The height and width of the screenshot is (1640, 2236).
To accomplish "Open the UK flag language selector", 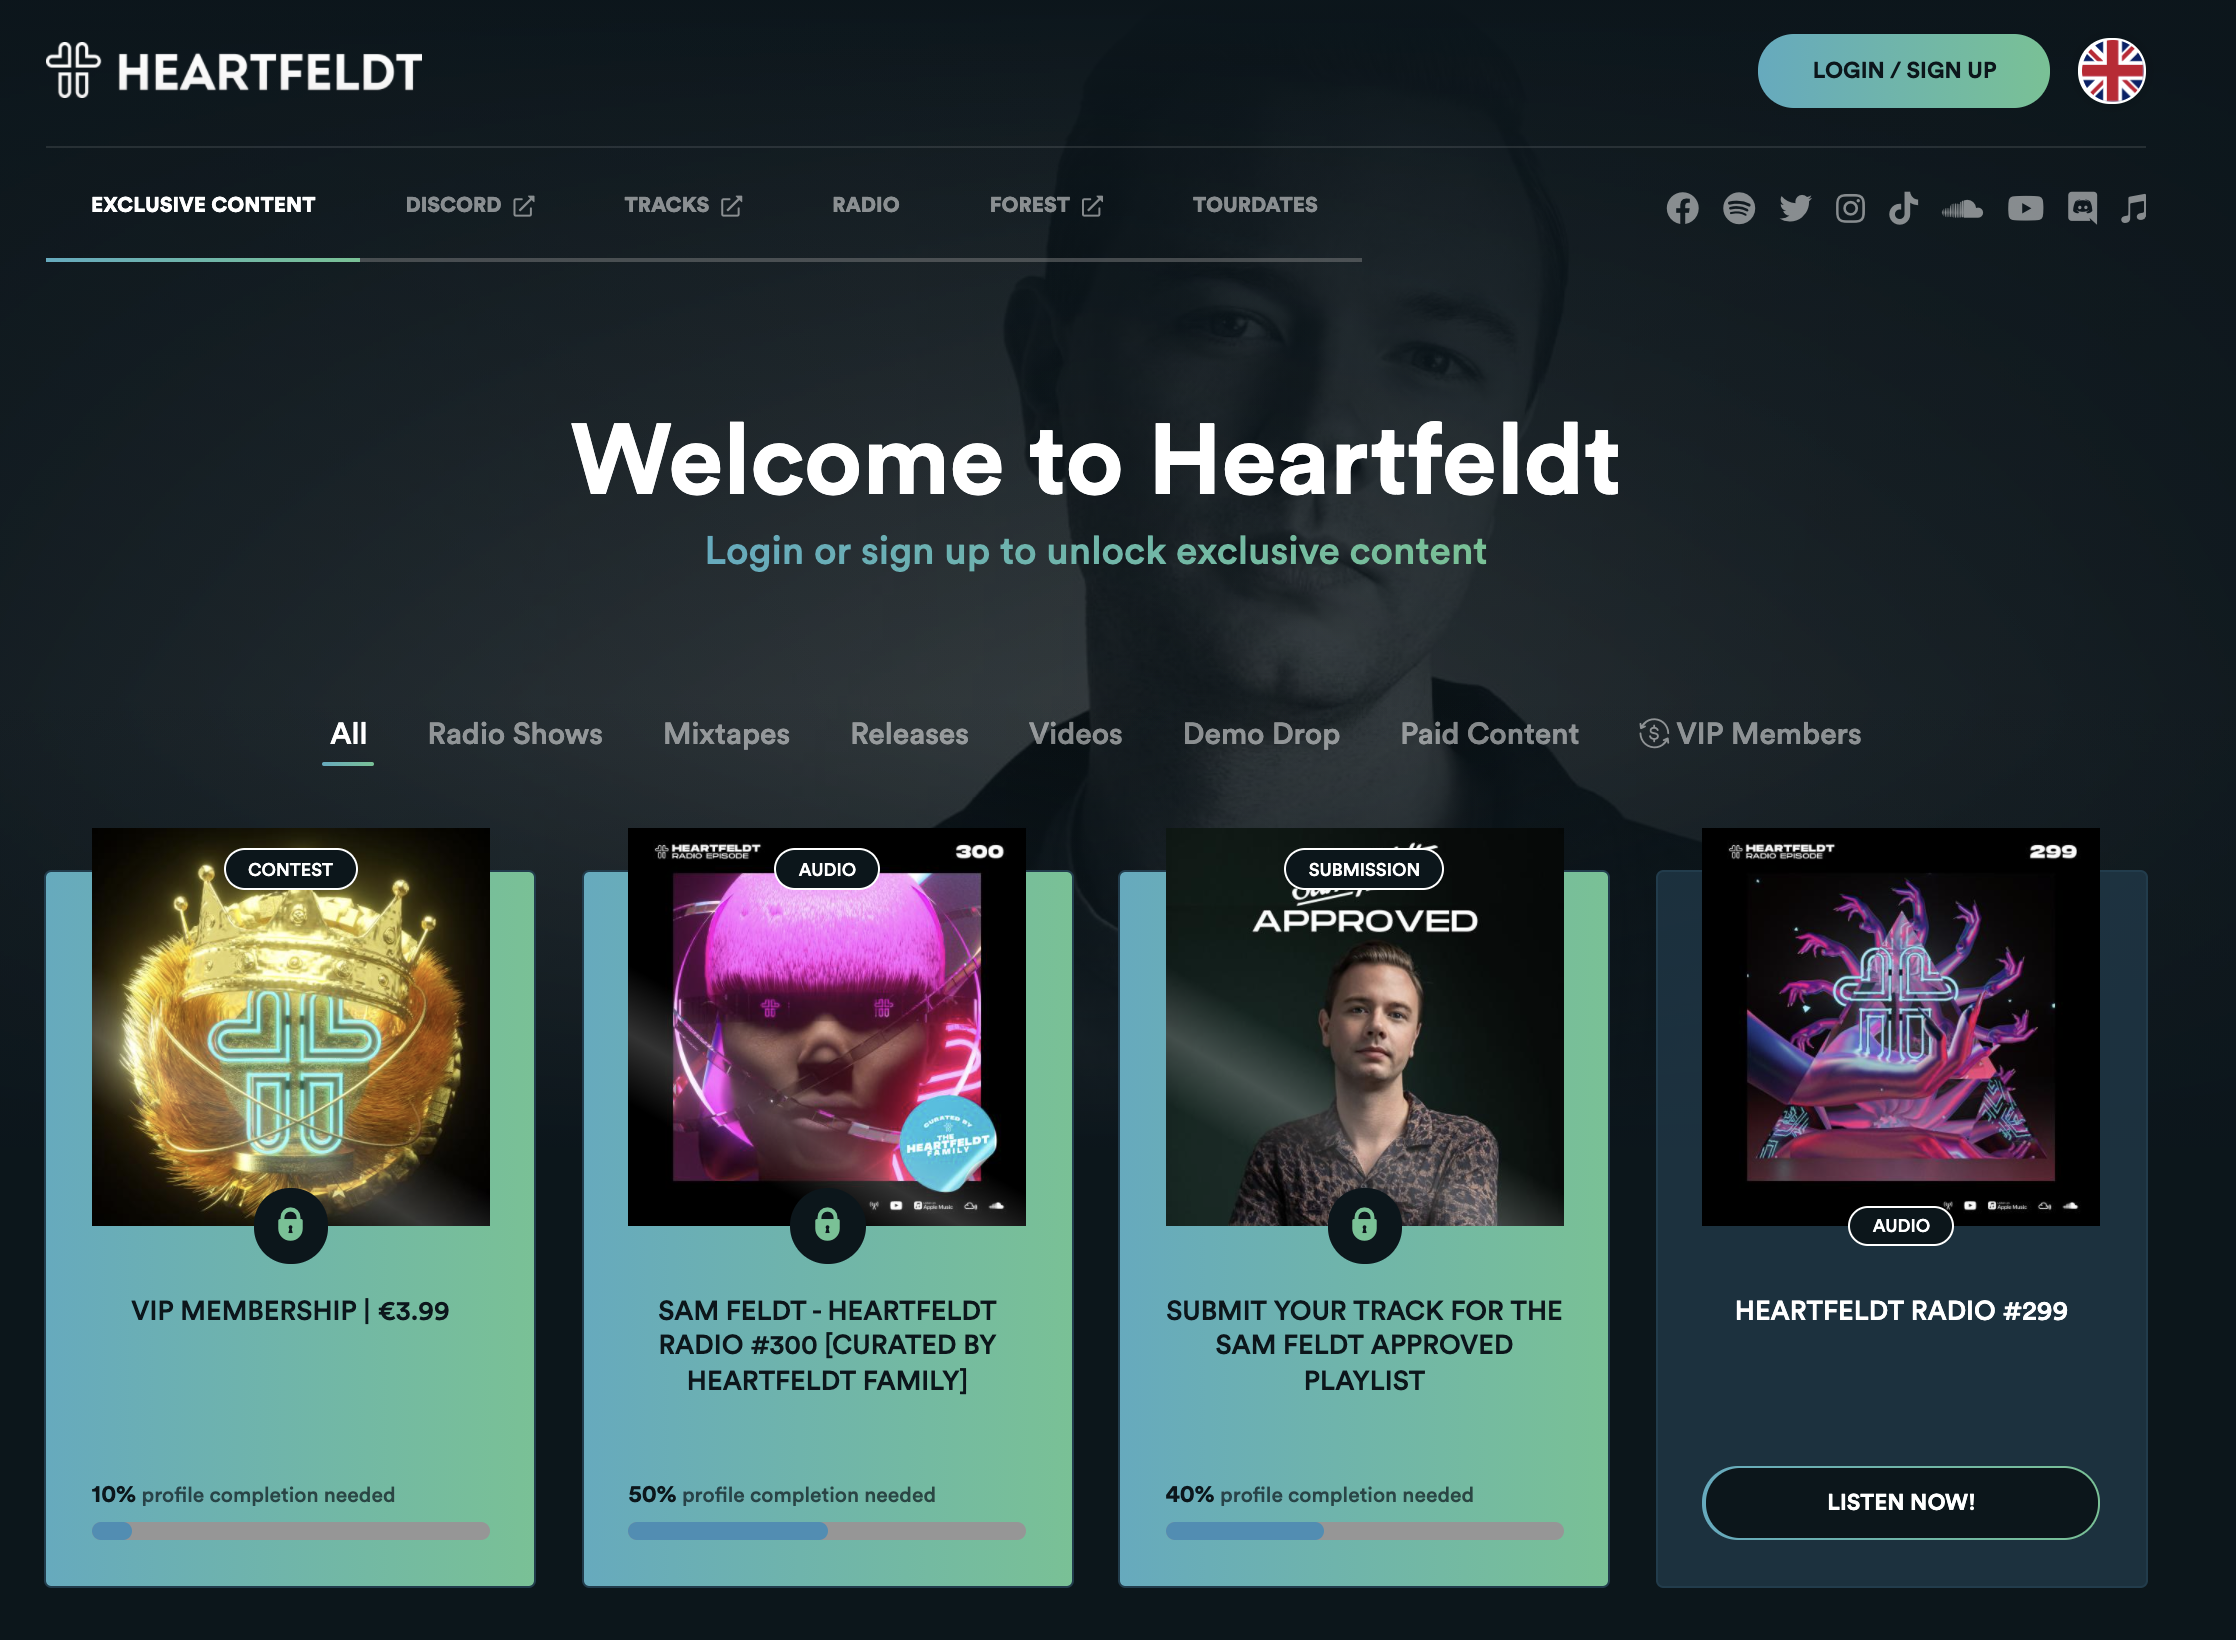I will tap(2111, 71).
